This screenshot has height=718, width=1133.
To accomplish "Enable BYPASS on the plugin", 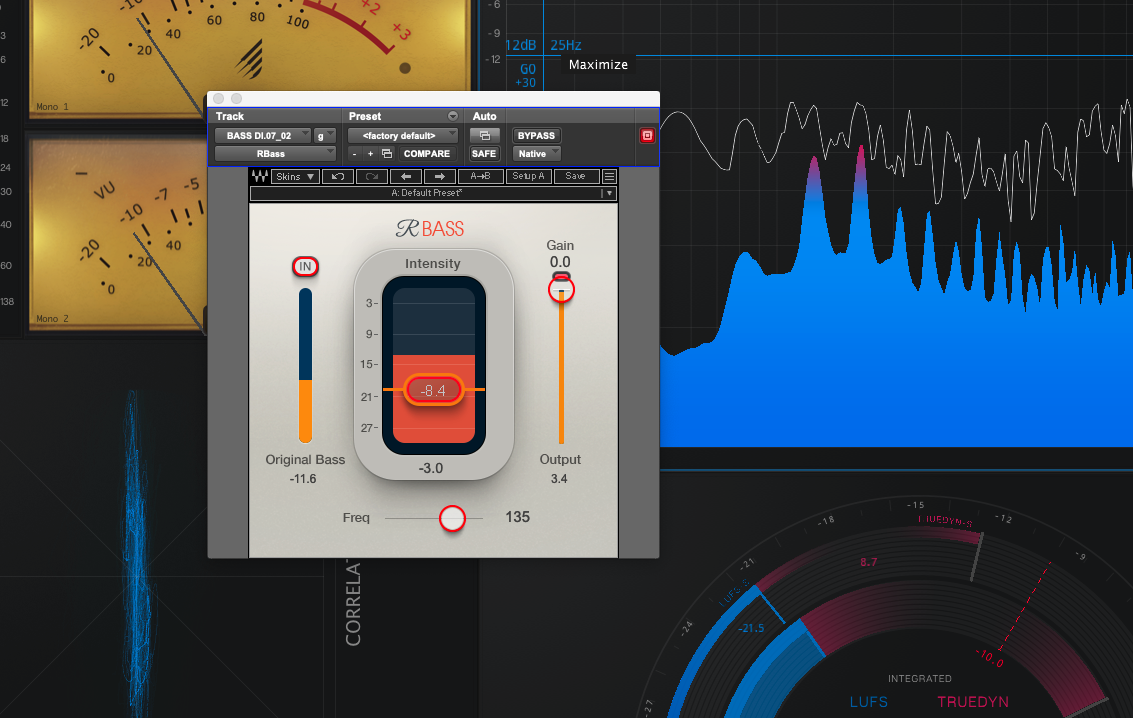I will click(537, 134).
